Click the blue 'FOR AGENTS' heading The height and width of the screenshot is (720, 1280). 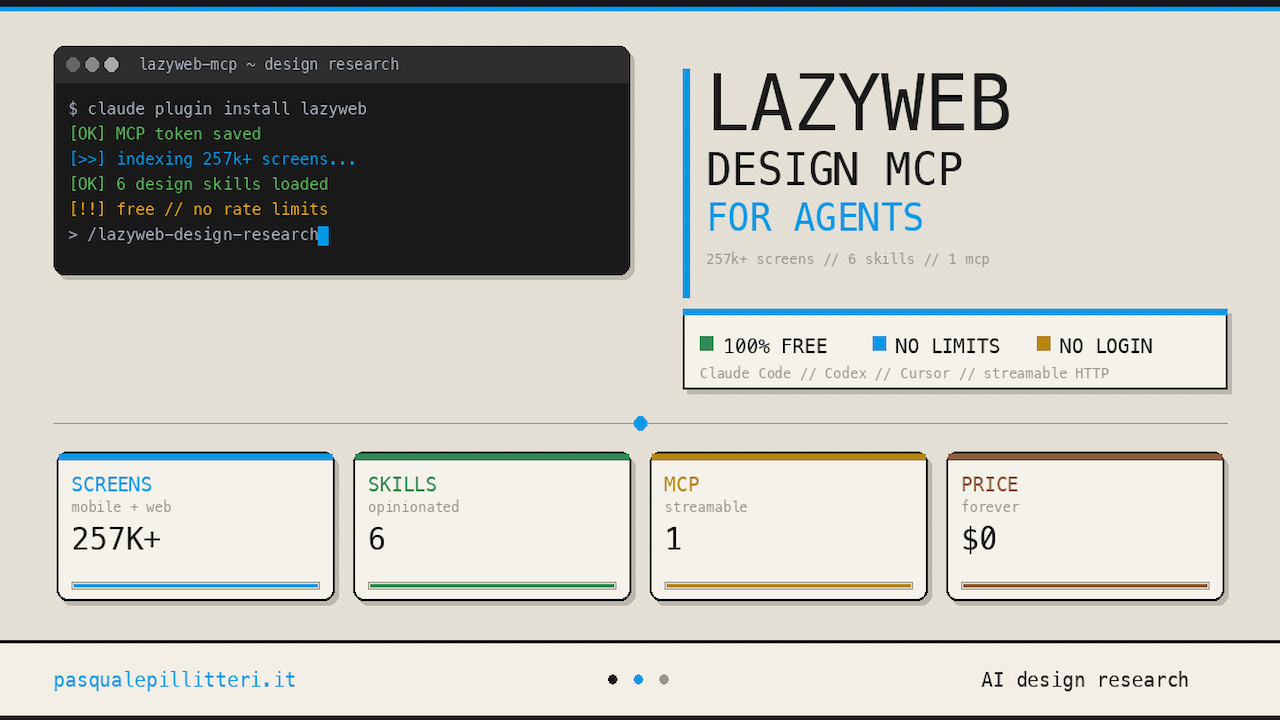(815, 218)
